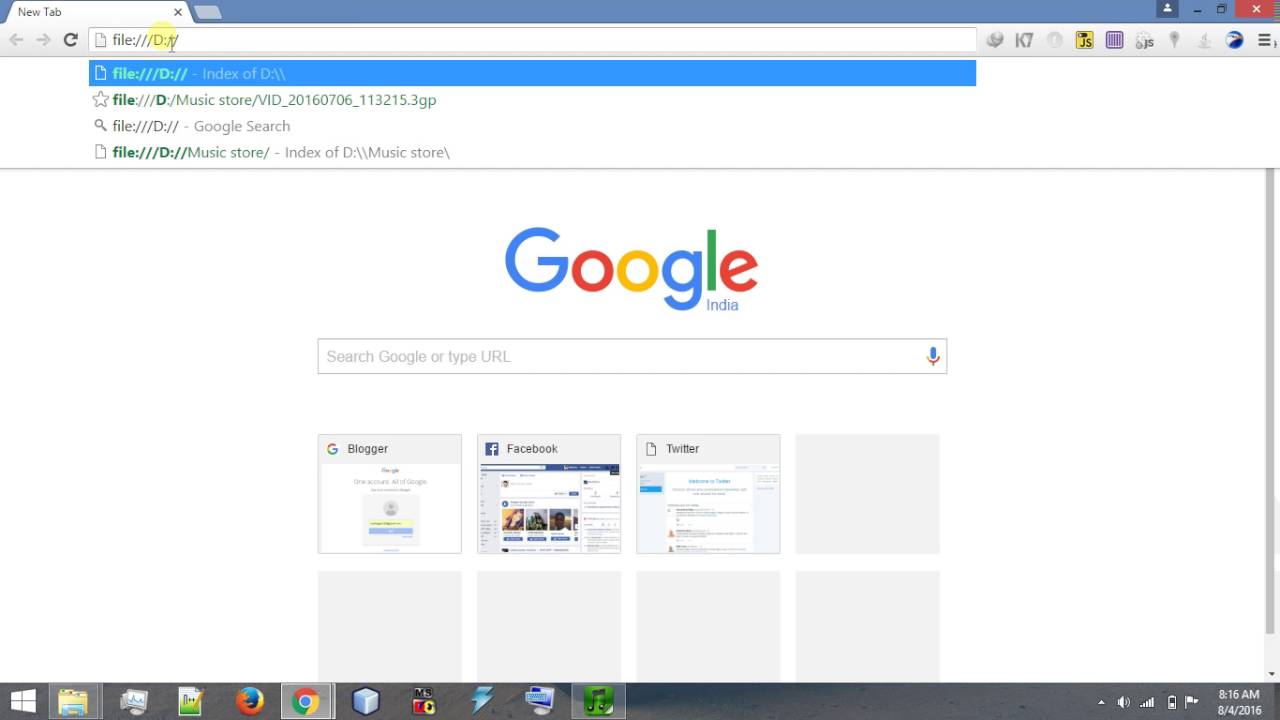Click the gray map pin extension icon
1280x720 pixels.
[x=1174, y=40]
